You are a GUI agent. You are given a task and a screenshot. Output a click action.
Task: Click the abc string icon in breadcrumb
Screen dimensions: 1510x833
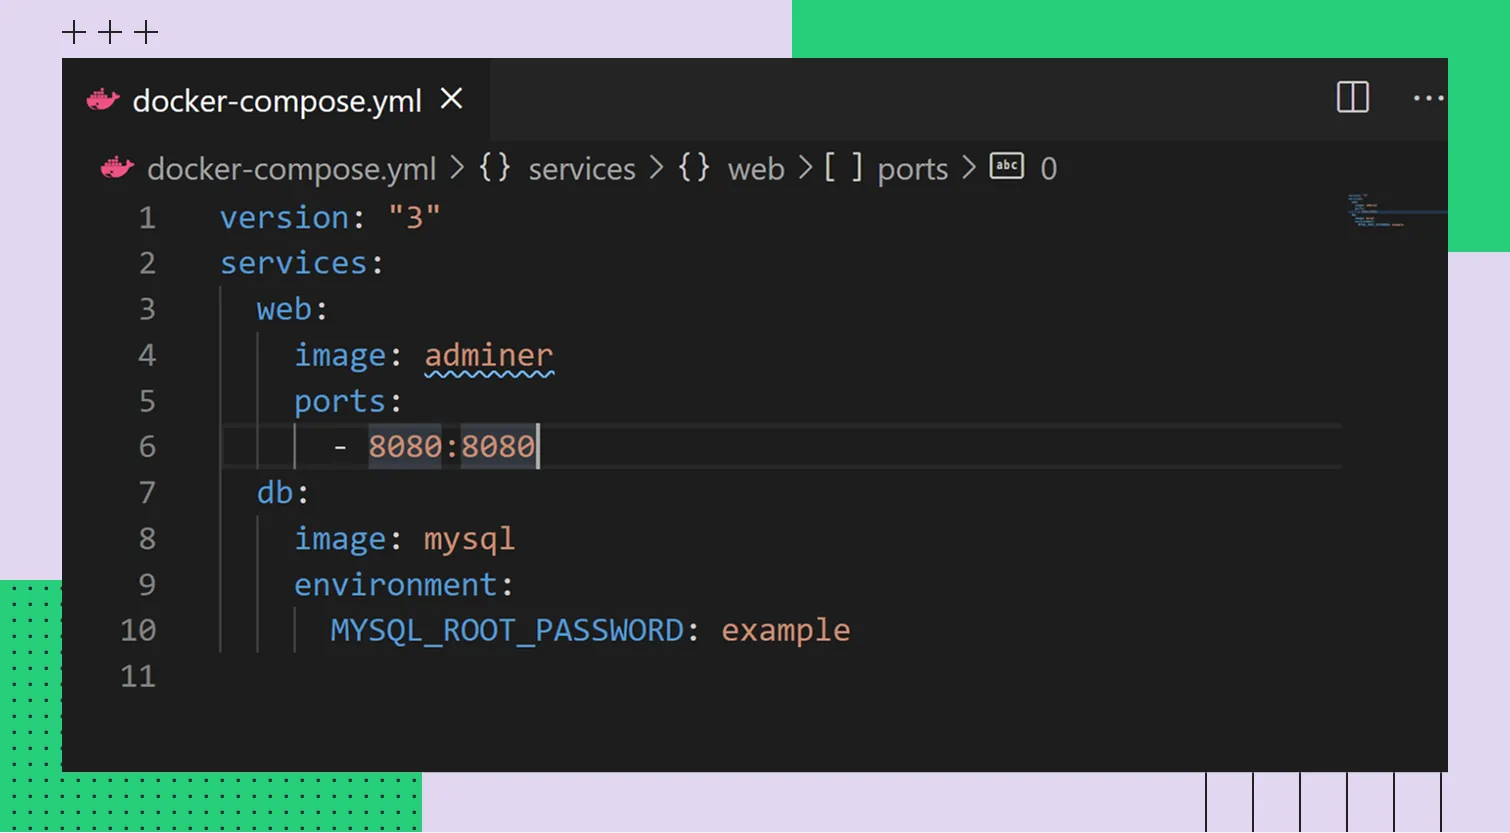[x=1006, y=166]
